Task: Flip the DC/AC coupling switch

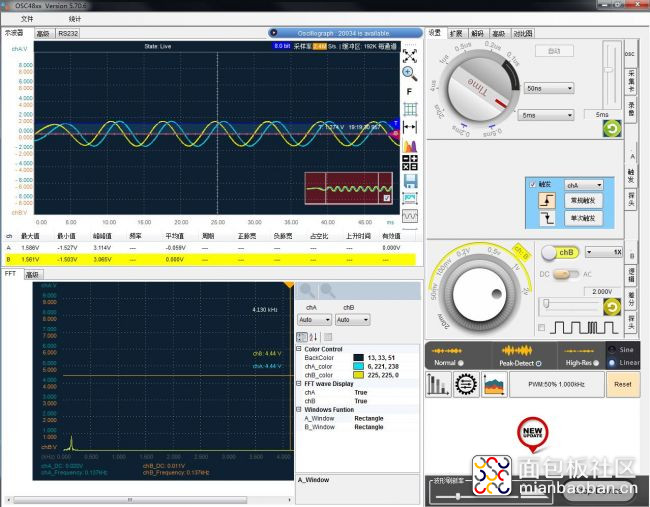Action: pyautogui.click(x=566, y=274)
